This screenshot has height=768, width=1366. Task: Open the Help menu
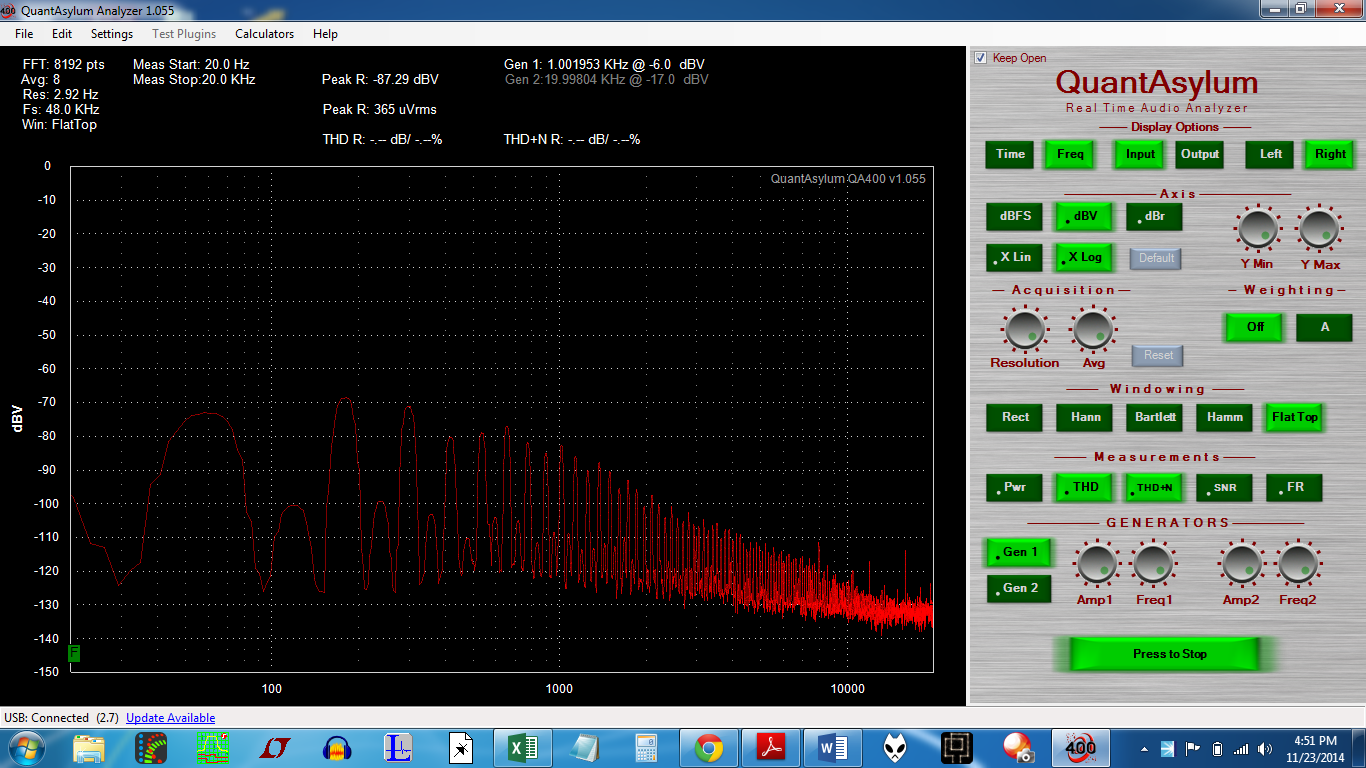coord(325,34)
